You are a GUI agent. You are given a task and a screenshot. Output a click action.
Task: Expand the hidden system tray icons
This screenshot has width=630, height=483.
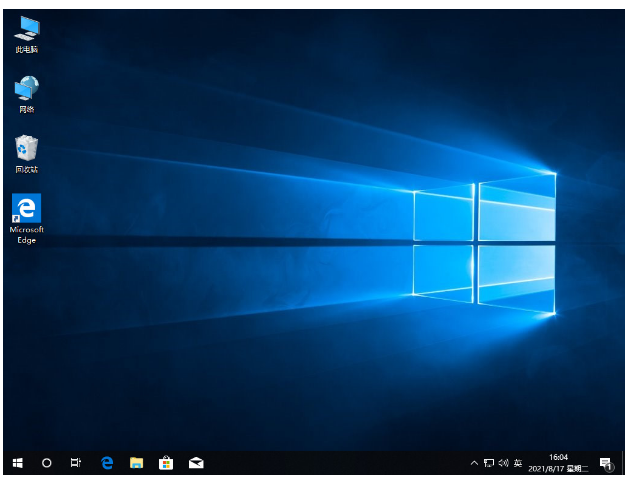[474, 464]
